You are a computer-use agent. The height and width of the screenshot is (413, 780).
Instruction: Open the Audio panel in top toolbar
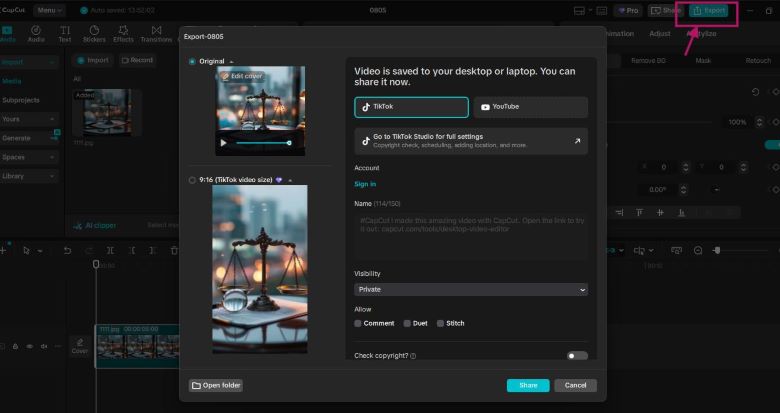(x=36, y=34)
